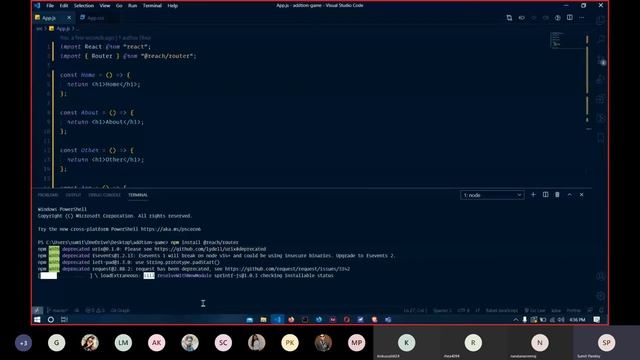Click the Open Changes icon in editor toolbar

click(509, 18)
